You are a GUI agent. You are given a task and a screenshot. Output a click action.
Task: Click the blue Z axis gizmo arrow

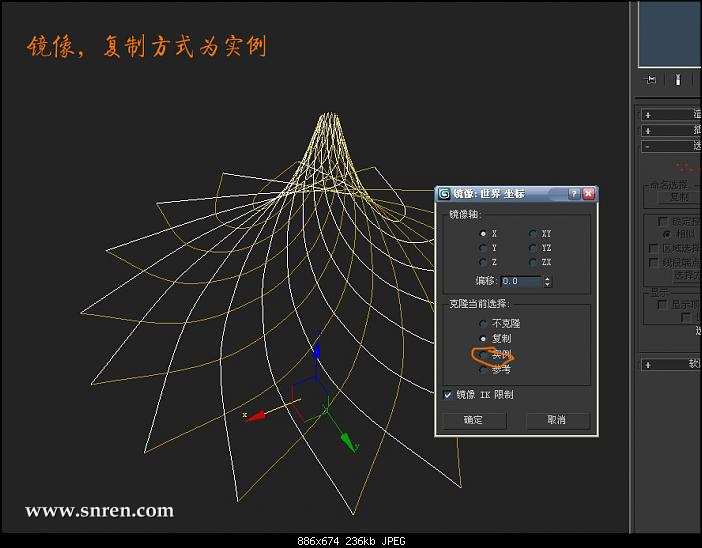tap(317, 351)
